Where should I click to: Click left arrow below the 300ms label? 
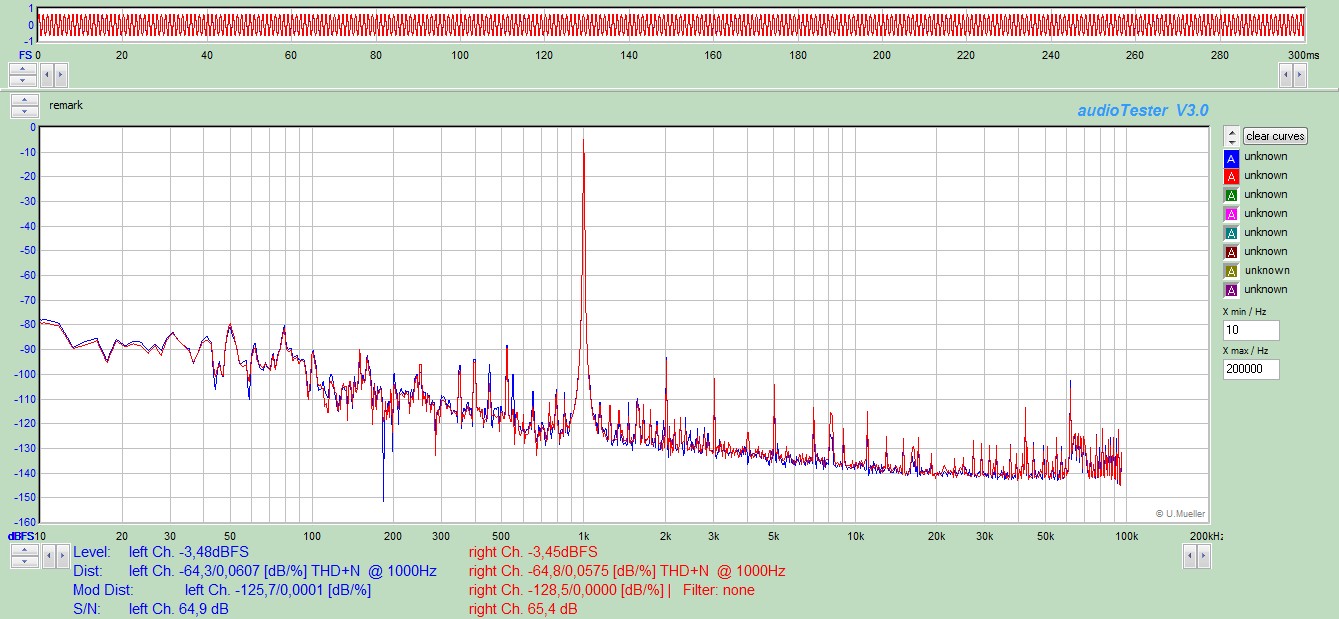1286,74
